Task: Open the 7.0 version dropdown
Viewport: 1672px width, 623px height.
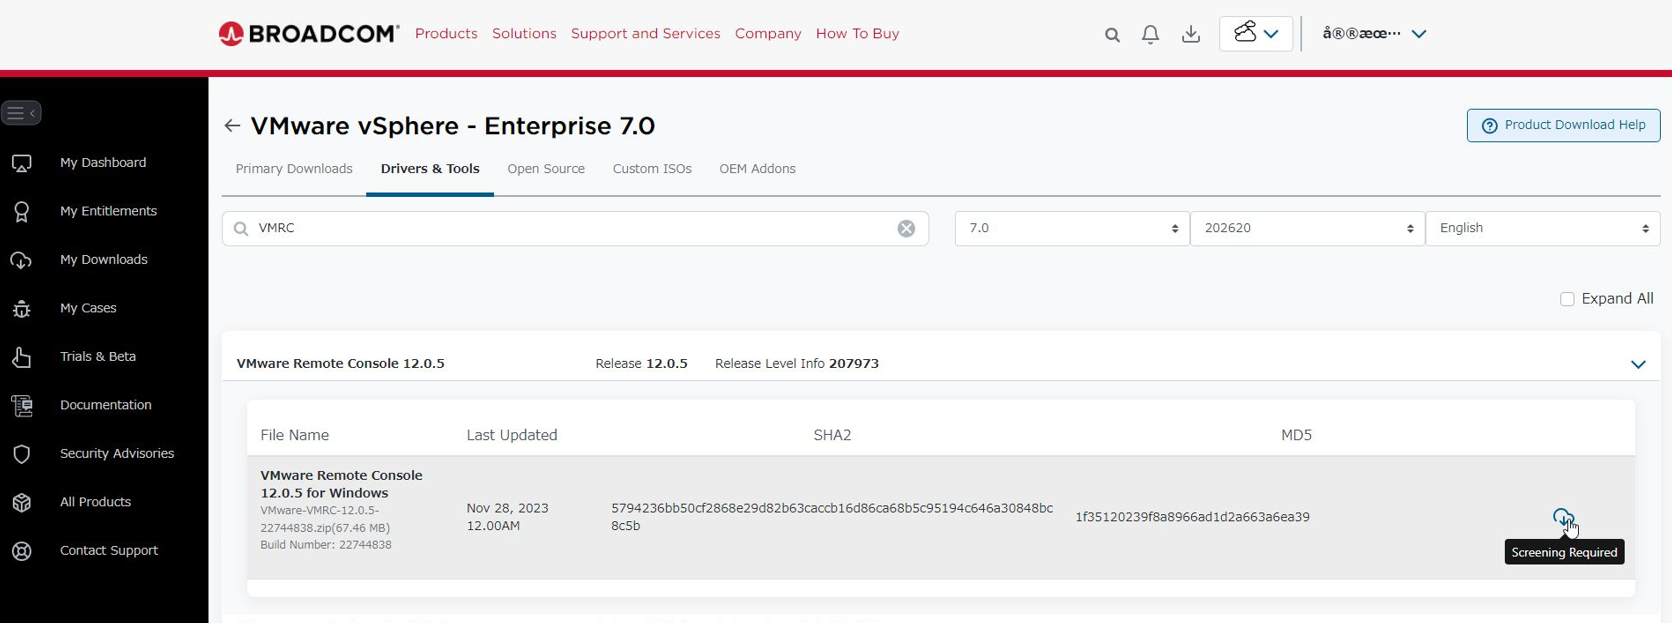Action: (1072, 229)
